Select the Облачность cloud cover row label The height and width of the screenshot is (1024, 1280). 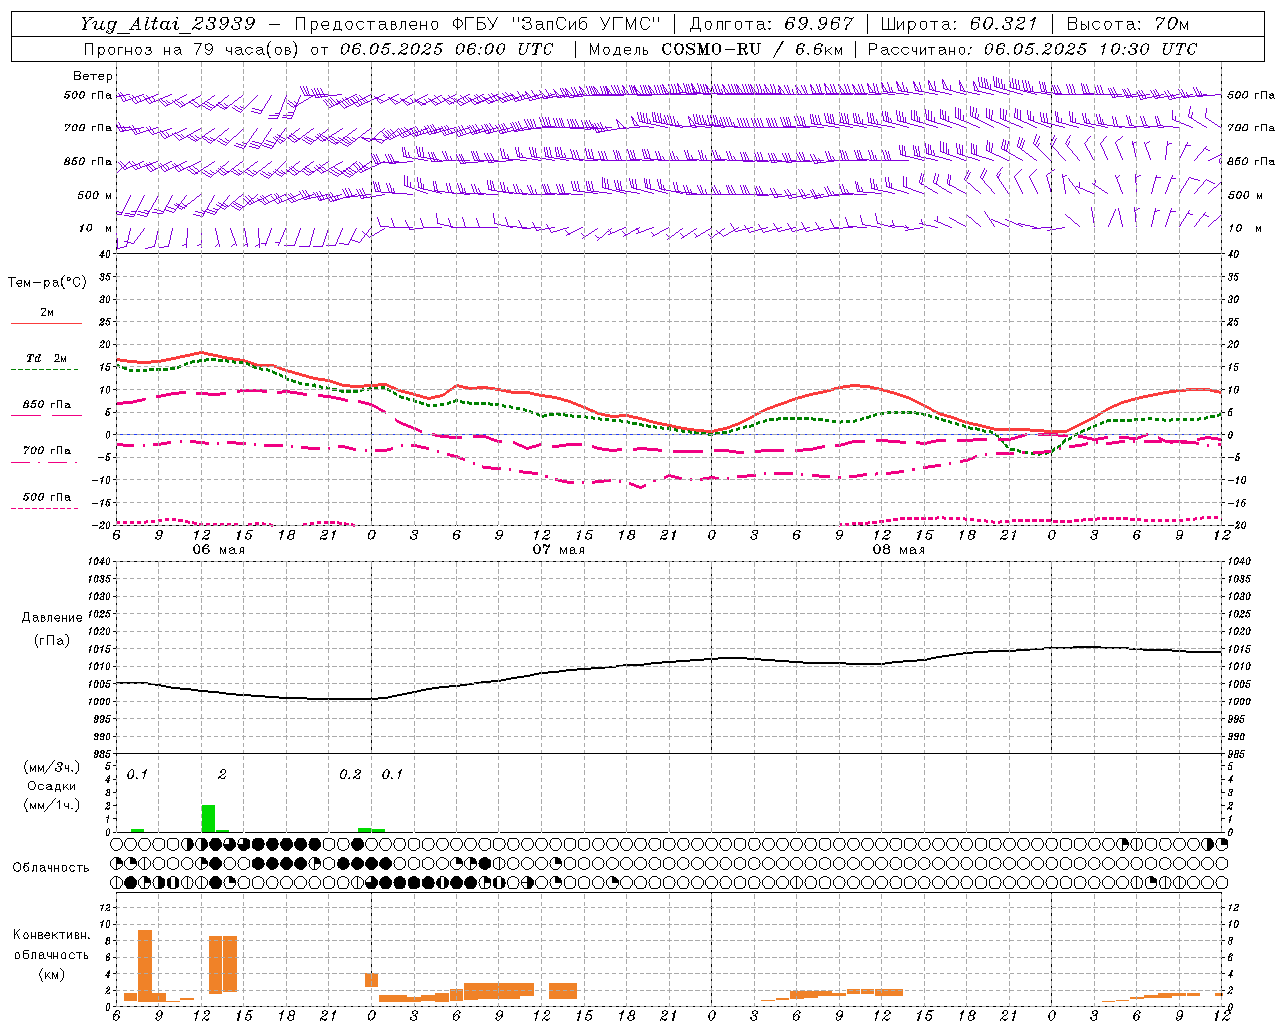[51, 867]
